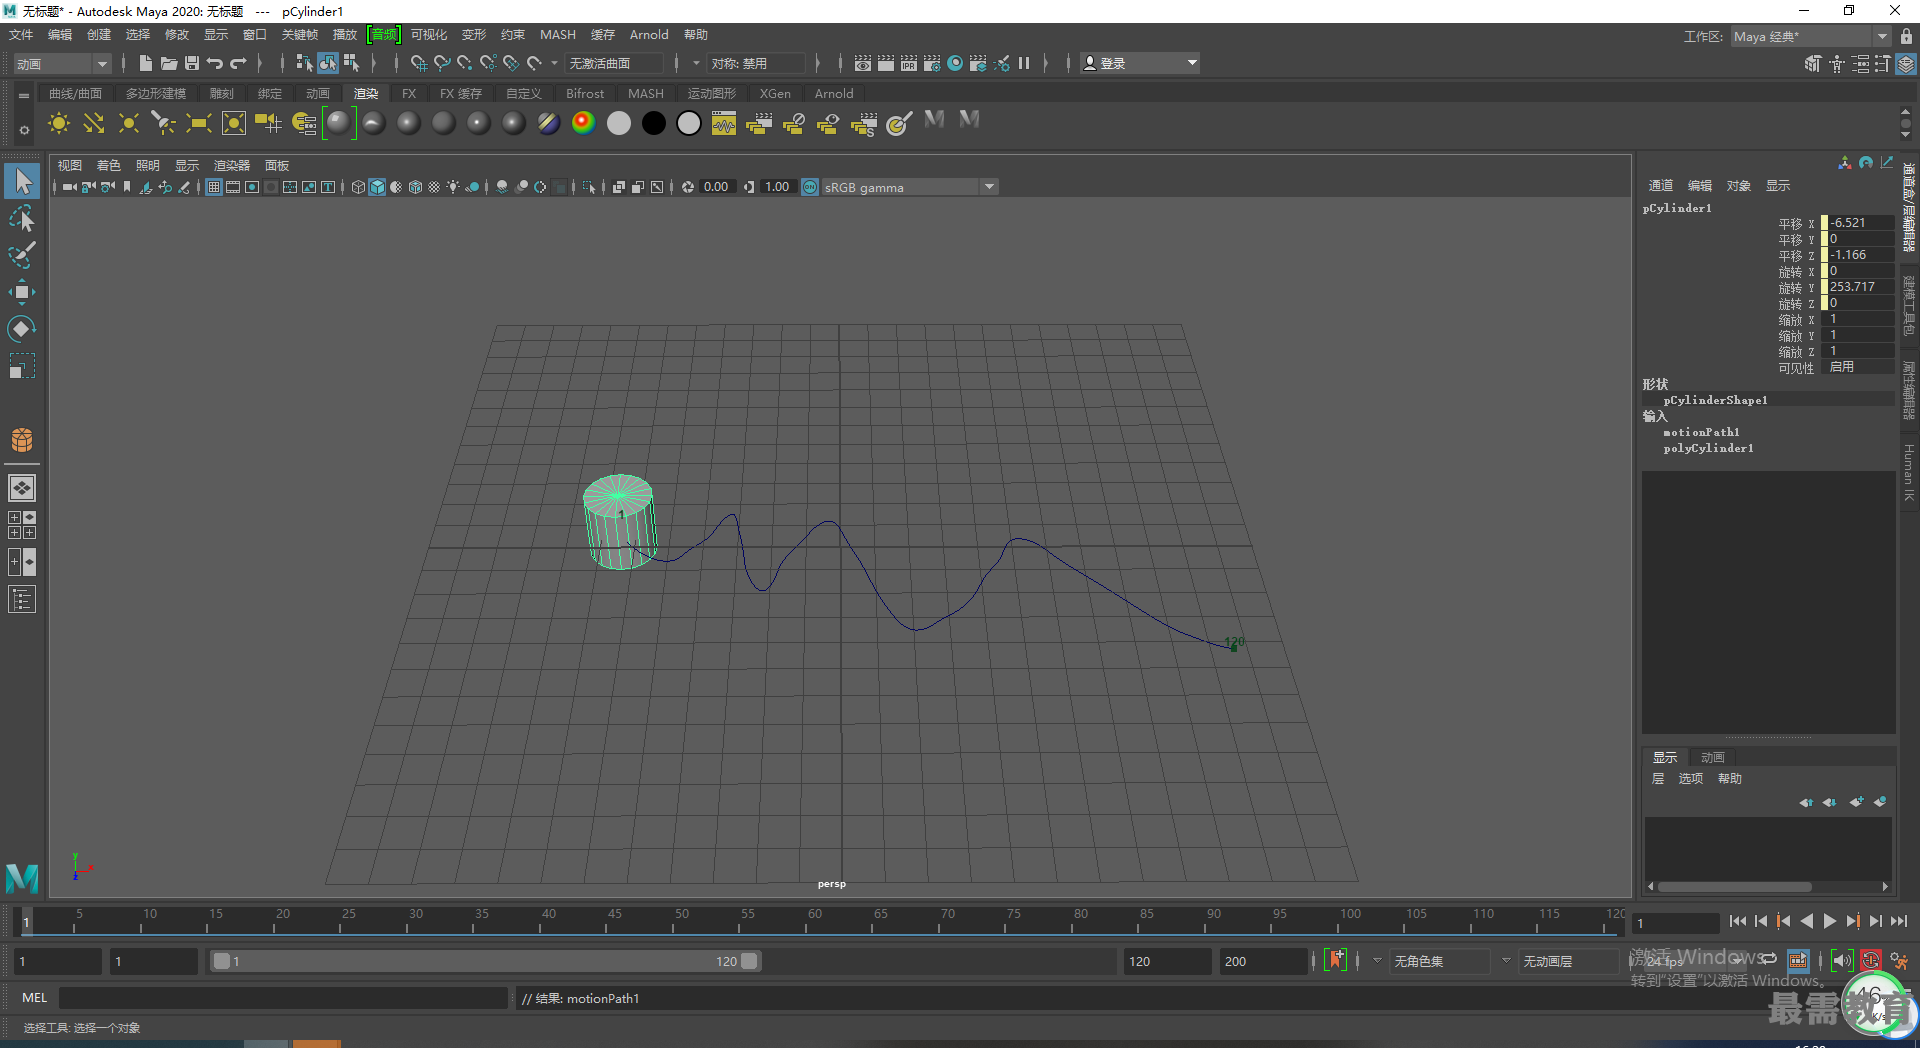Image resolution: width=1920 pixels, height=1048 pixels.
Task: Open the render view clapboard icon
Action: 863,63
